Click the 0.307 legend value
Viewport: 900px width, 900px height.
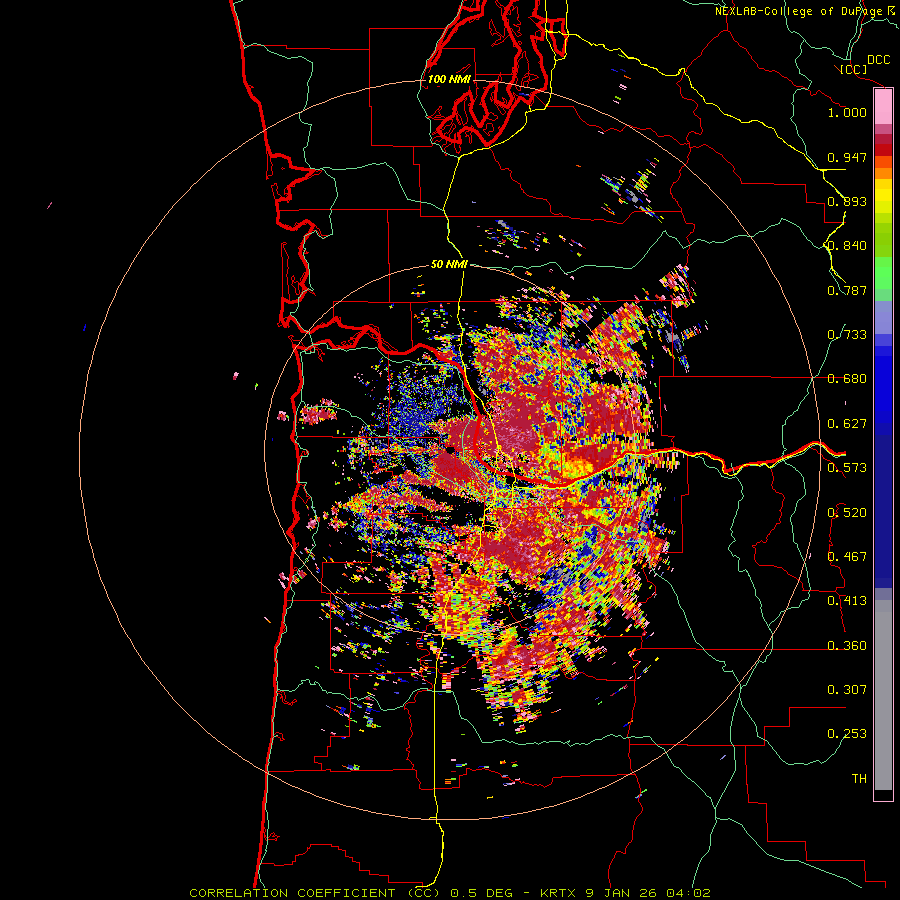pos(847,690)
